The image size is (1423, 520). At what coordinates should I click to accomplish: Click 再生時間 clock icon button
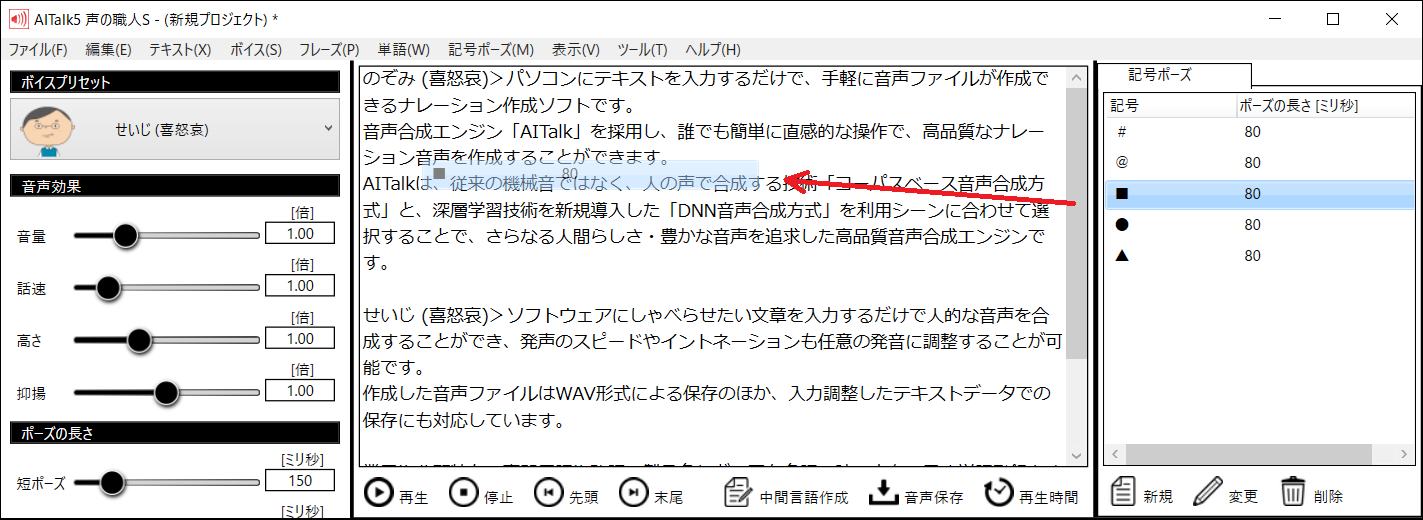1031,493
